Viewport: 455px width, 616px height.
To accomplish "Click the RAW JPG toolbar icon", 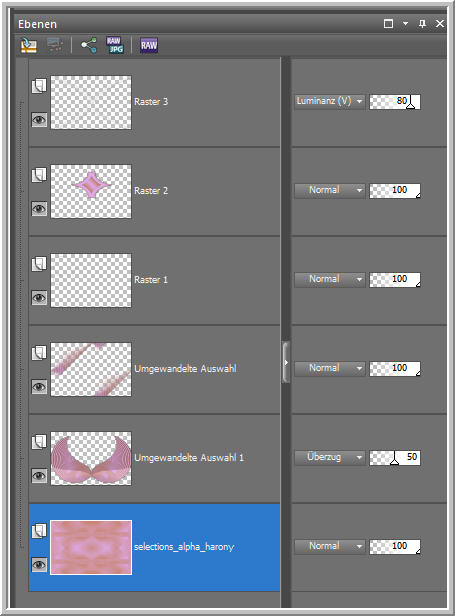I will (x=115, y=45).
